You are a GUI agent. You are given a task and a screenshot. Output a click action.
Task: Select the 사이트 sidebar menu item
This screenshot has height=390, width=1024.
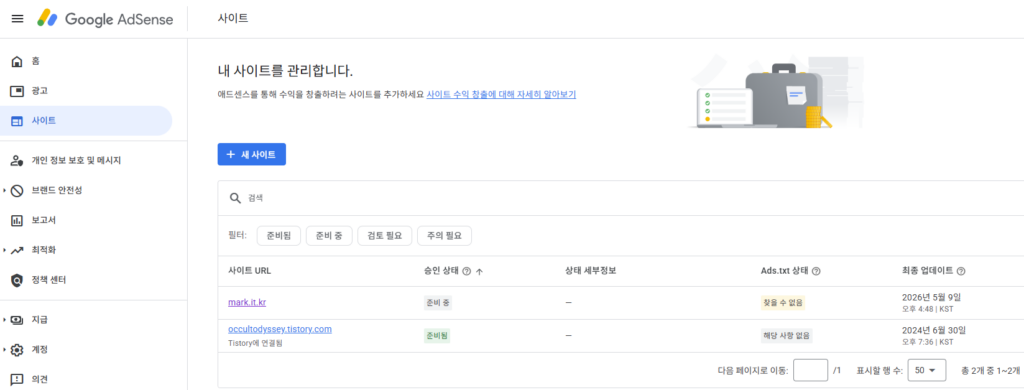tap(86, 121)
